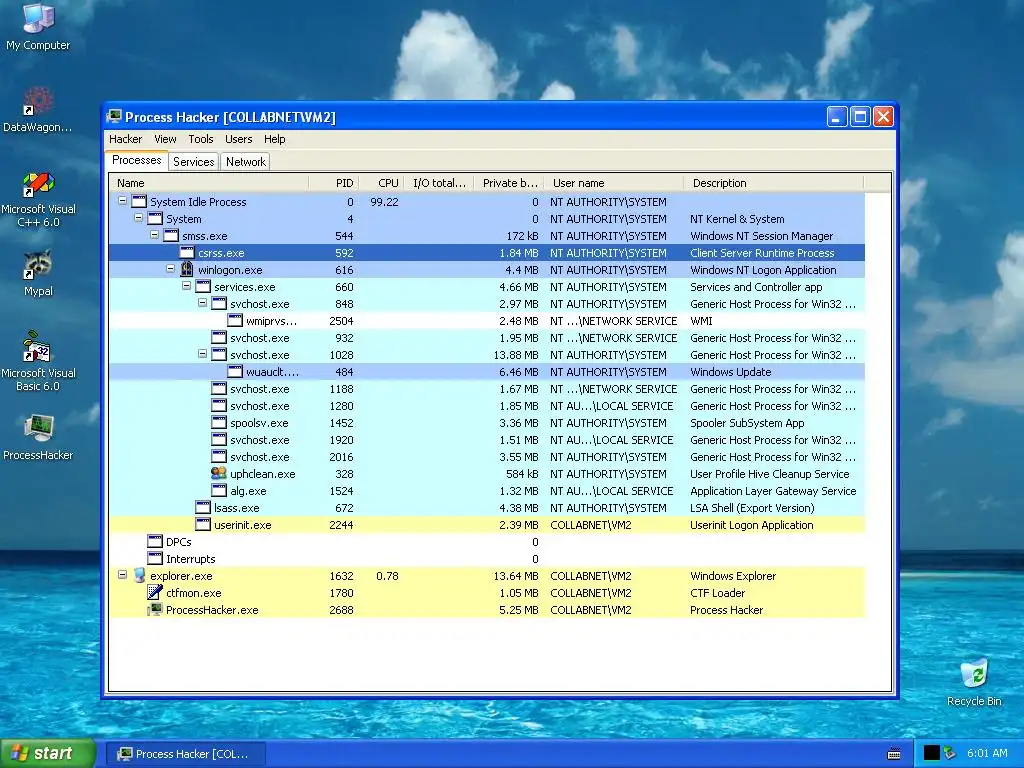Screen dimensions: 1024x768
Task: Click the 13.64 MB private bytes value
Action: (x=516, y=575)
